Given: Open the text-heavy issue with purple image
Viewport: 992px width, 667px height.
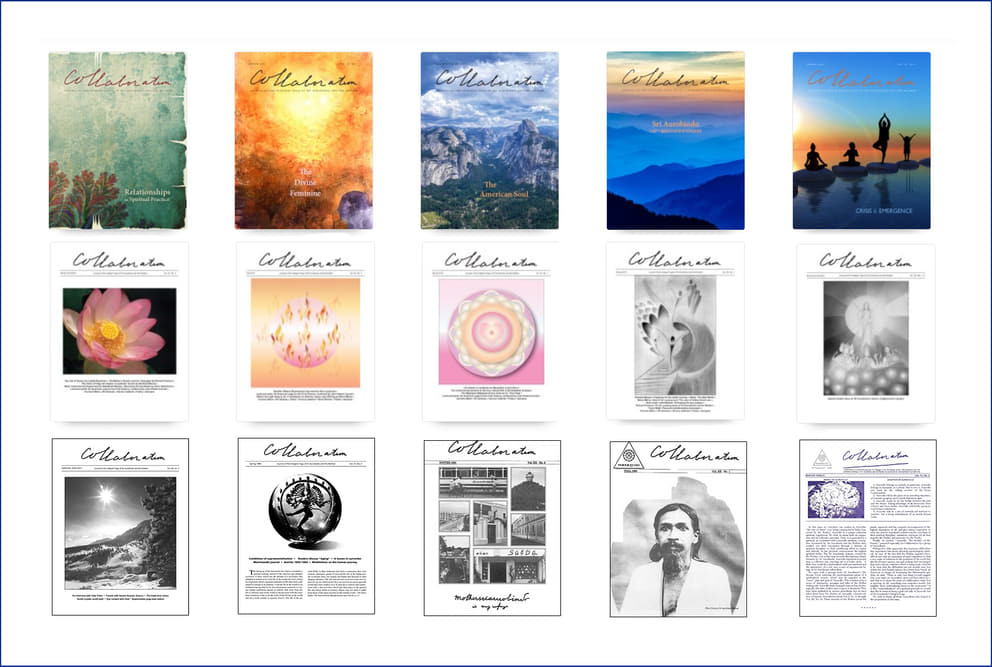Looking at the screenshot, I should click(x=867, y=527).
